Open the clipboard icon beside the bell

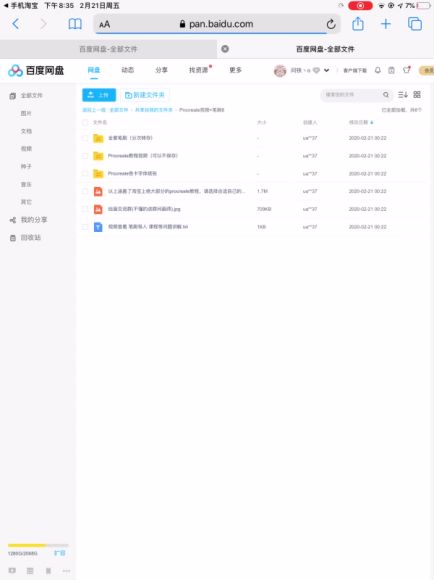pyautogui.click(x=391, y=70)
